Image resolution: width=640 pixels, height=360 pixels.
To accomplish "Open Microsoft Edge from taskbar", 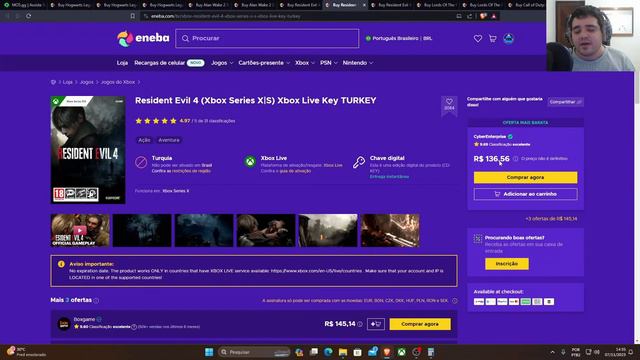I will point(328,352).
